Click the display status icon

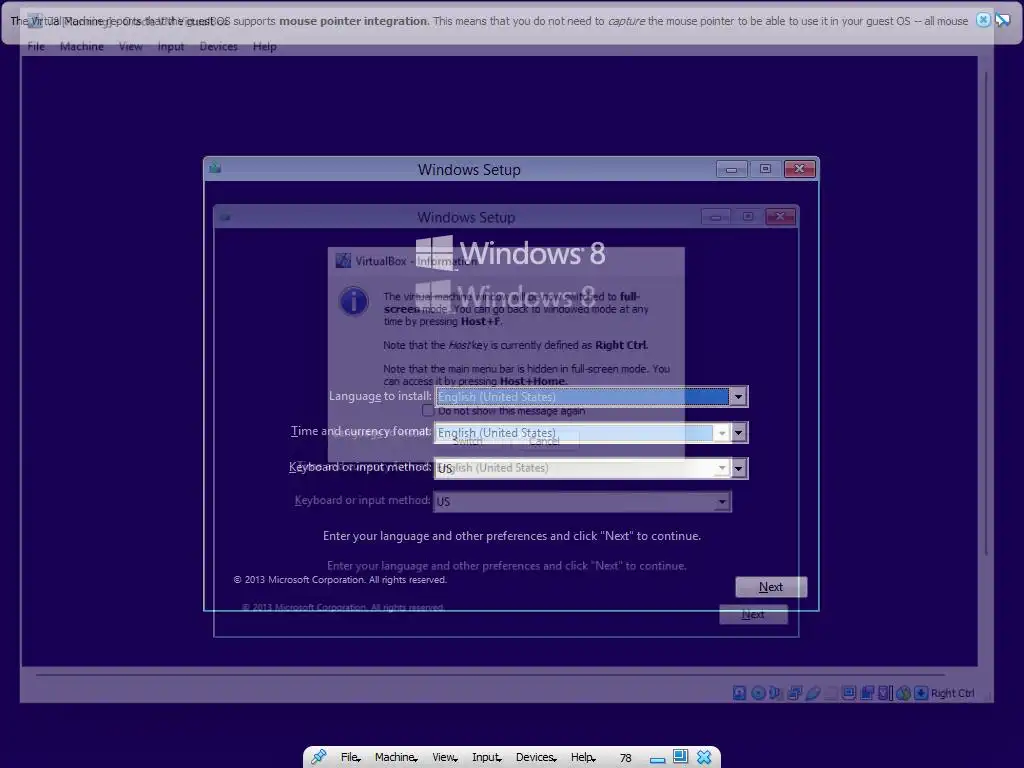tap(849, 693)
